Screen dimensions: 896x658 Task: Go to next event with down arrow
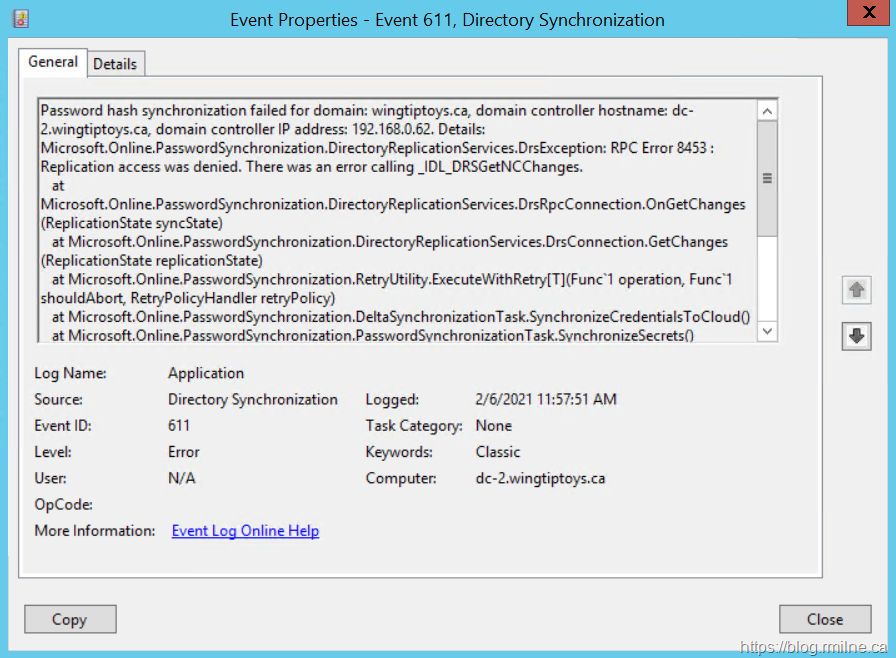point(857,337)
